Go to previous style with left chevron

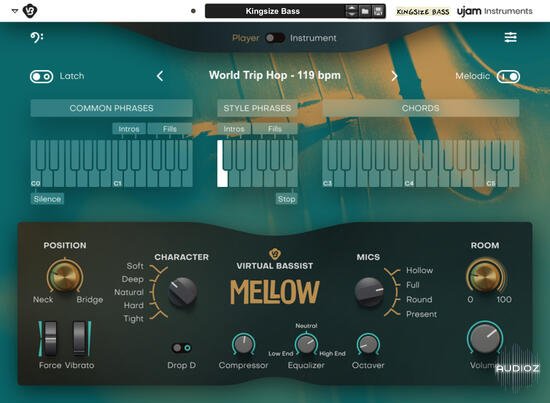tap(160, 76)
